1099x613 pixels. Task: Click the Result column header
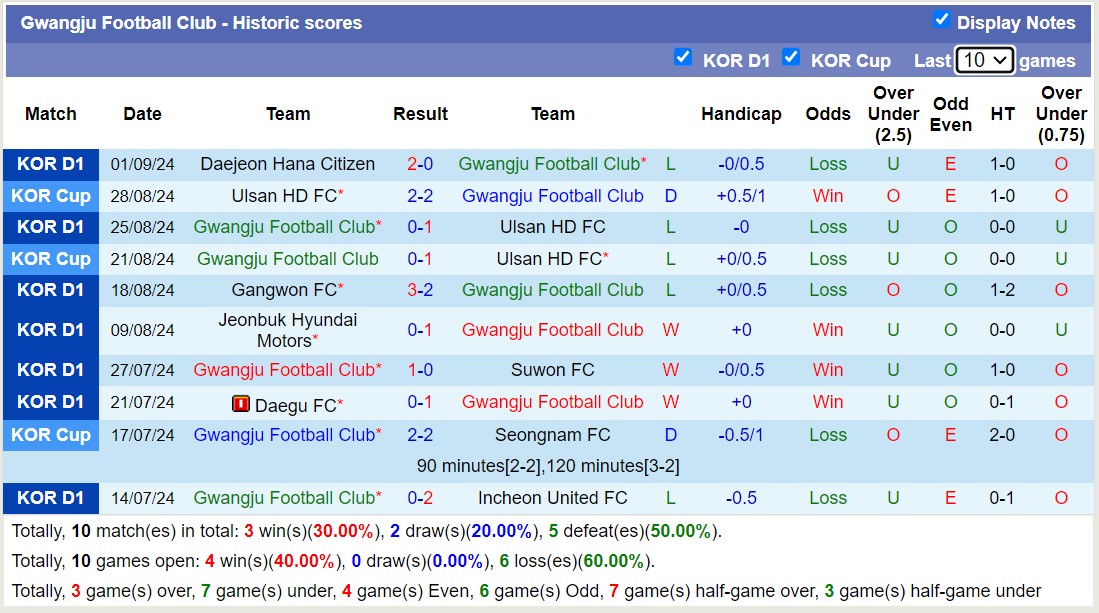point(420,114)
